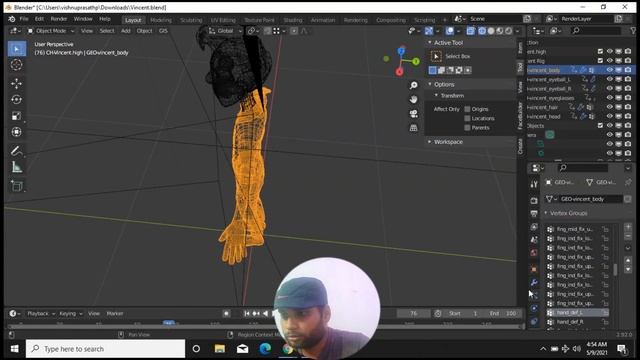The width and height of the screenshot is (640, 360).
Task: Open the Physics properties tab icon
Action: coord(534,309)
